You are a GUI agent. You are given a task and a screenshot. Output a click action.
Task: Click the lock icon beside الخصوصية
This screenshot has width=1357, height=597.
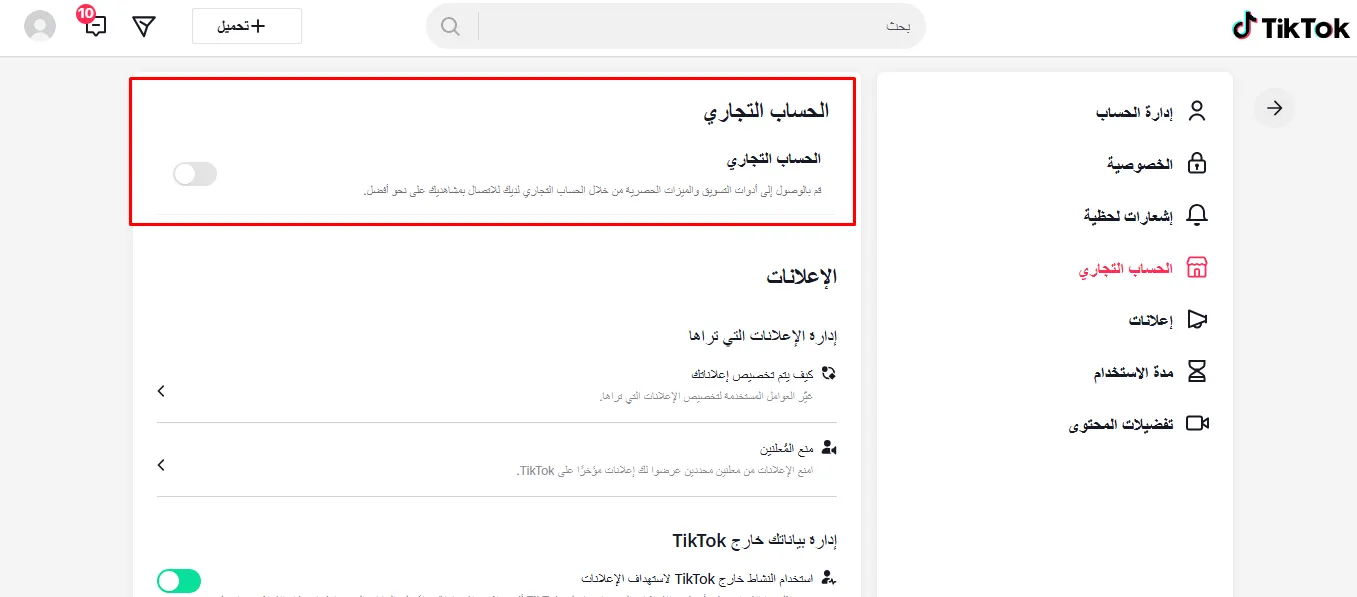tap(1197, 163)
